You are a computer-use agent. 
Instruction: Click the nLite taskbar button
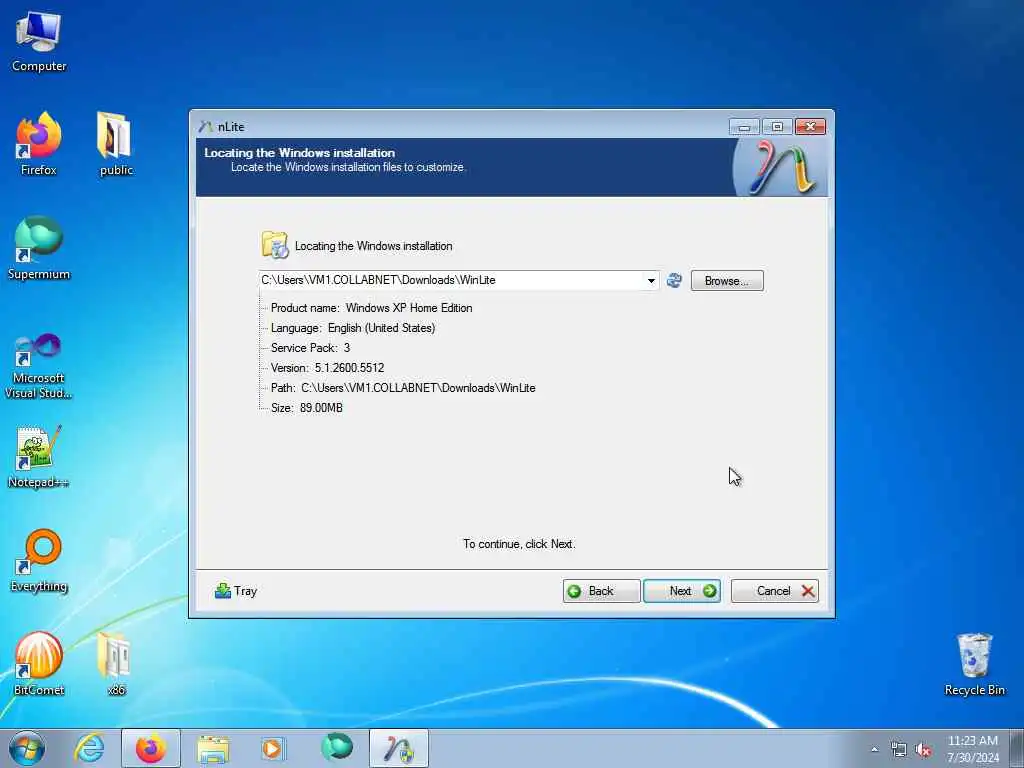tap(398, 749)
